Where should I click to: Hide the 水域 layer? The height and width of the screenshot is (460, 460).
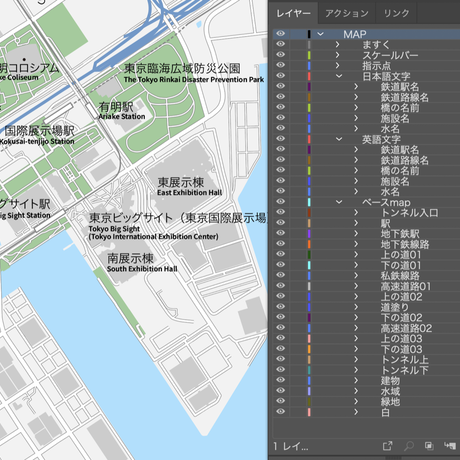pyautogui.click(x=281, y=391)
